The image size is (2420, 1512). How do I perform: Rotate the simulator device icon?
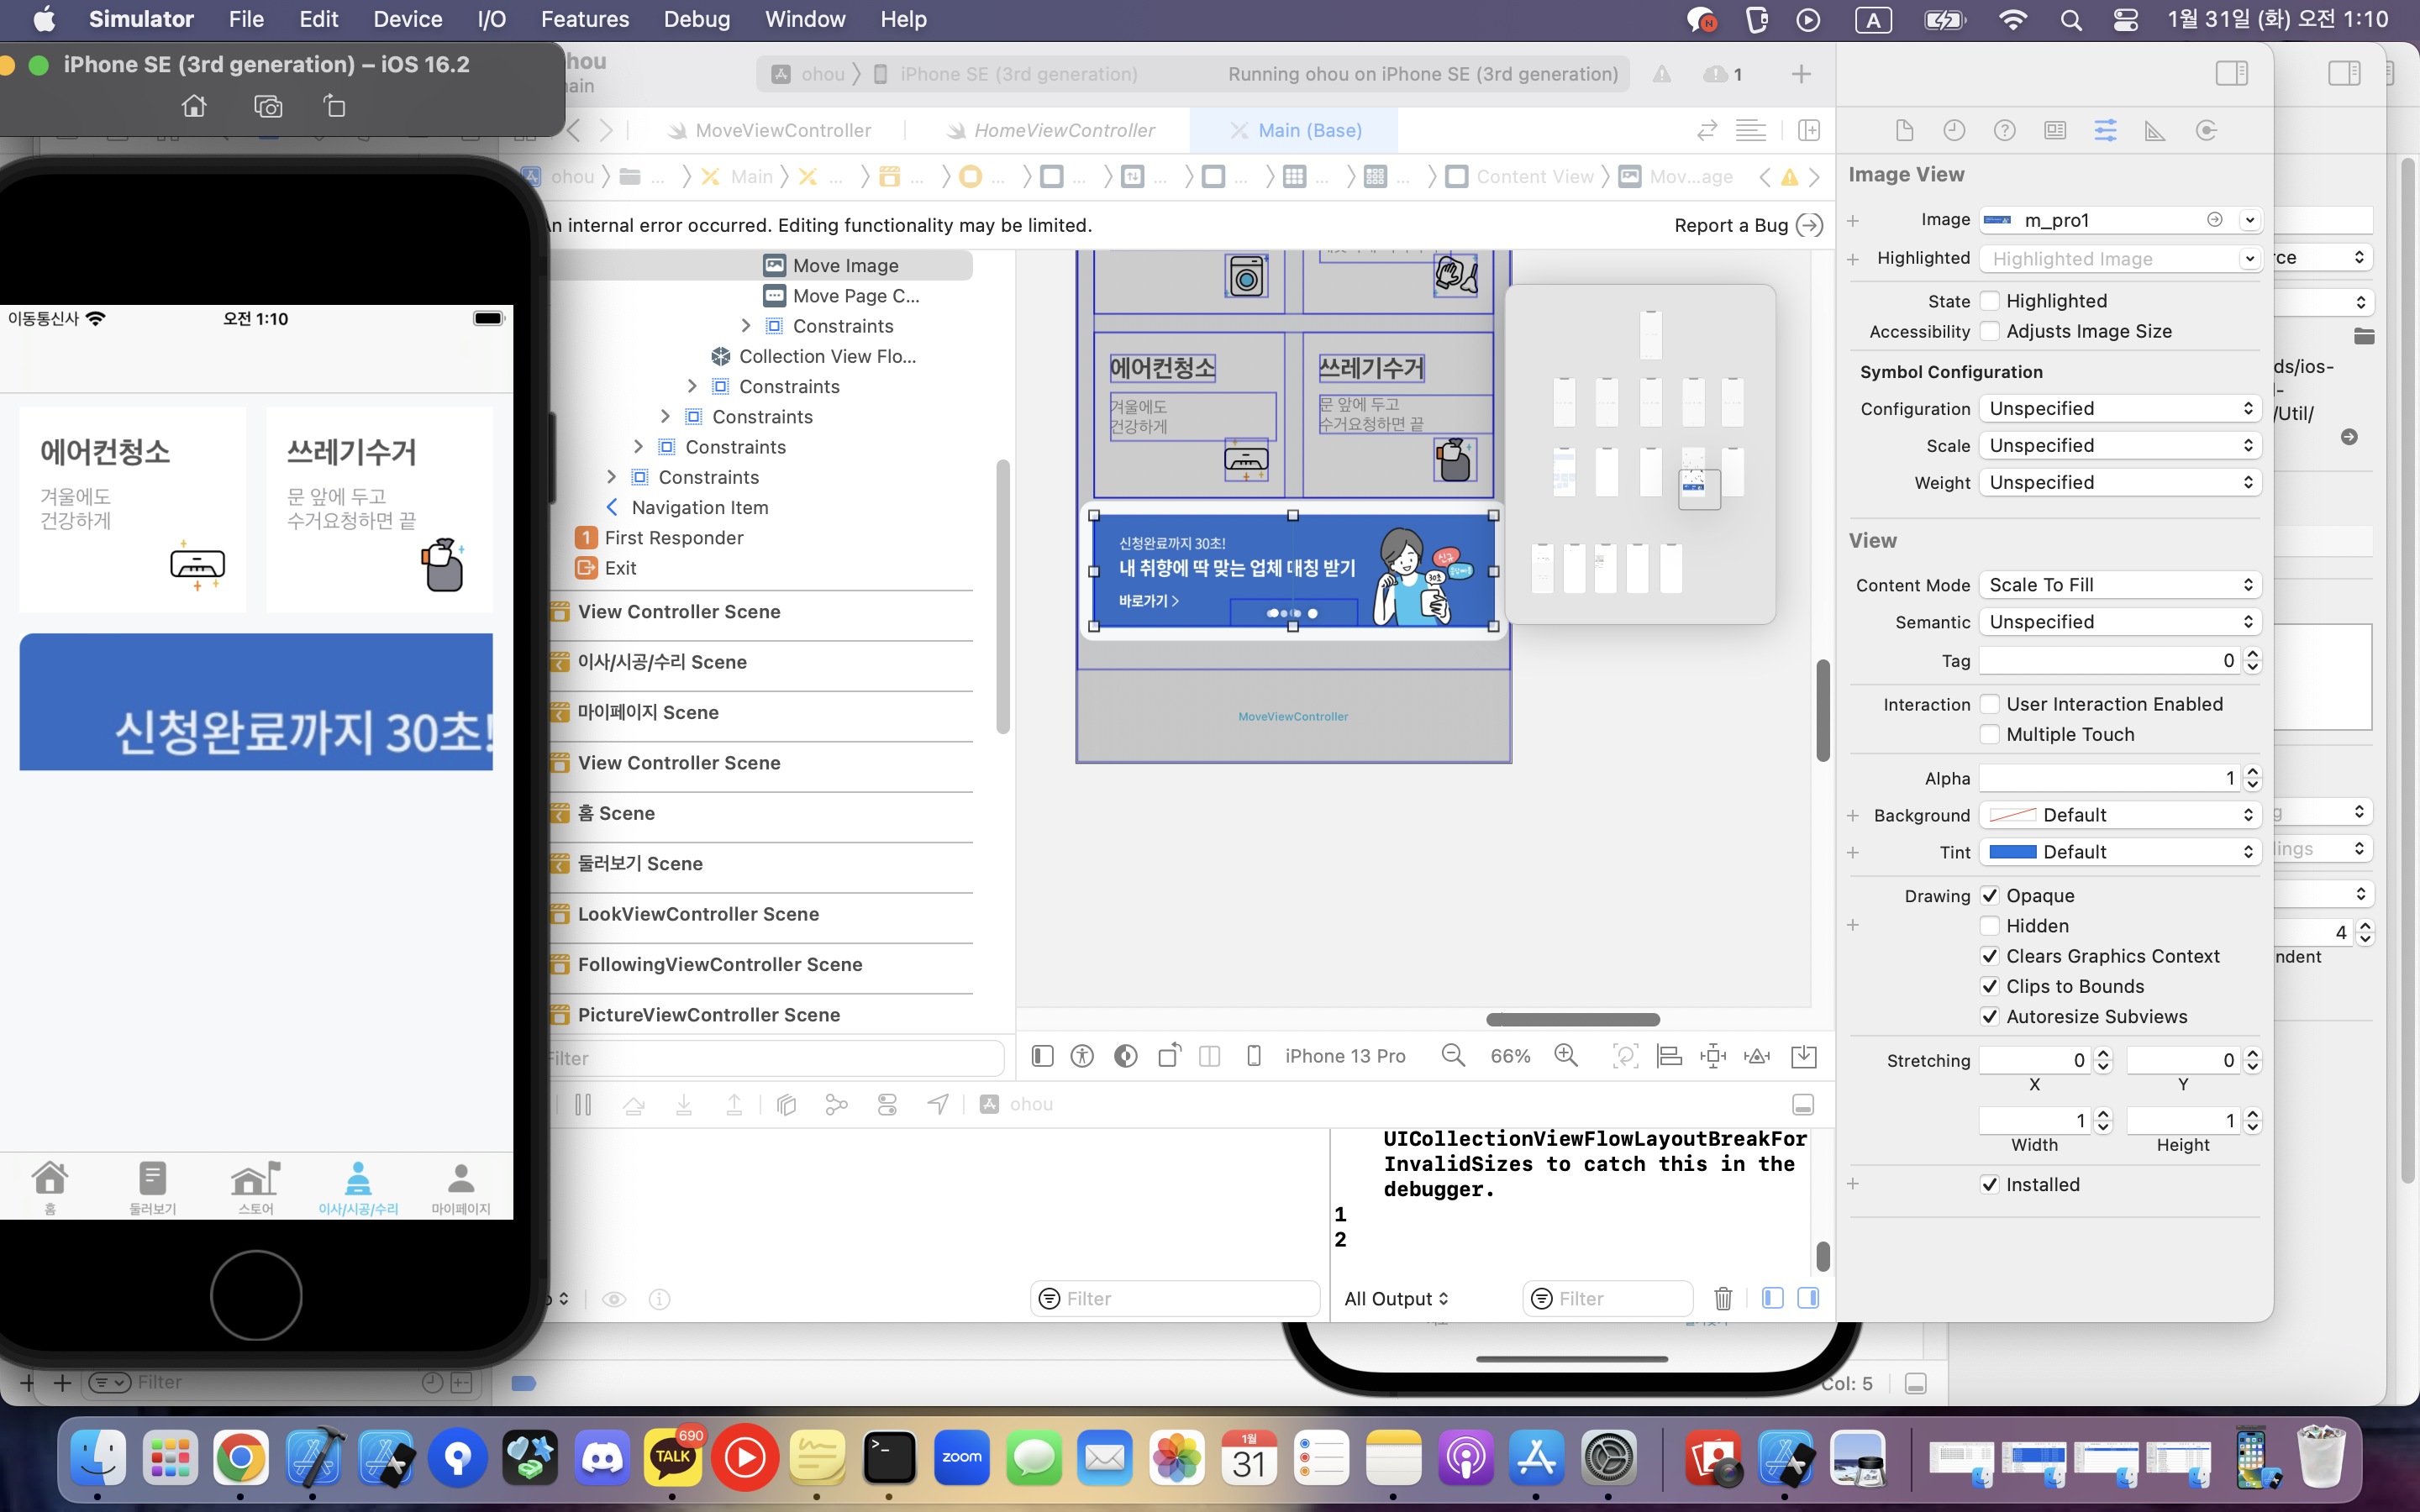click(x=335, y=106)
